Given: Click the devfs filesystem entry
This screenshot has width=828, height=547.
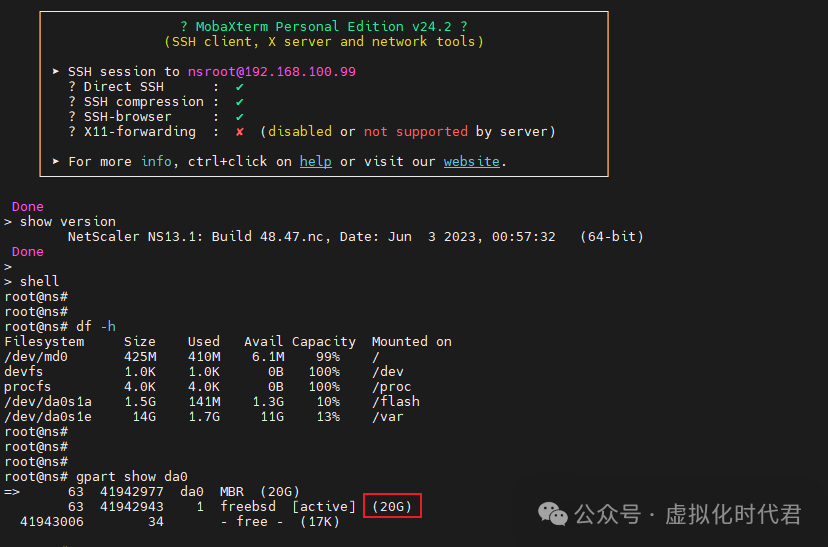Looking at the screenshot, I should [x=24, y=372].
